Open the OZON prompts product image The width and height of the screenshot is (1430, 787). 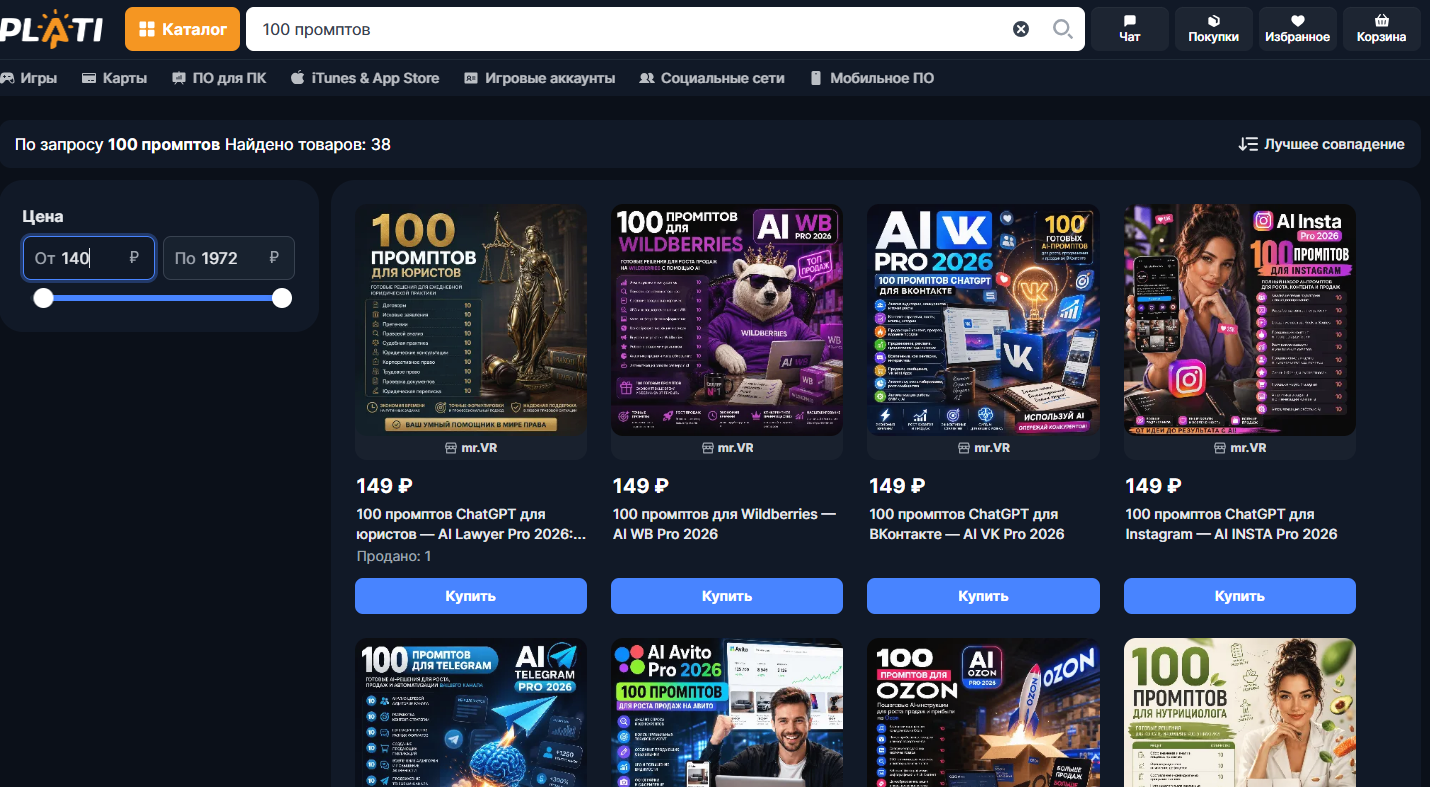coord(983,712)
